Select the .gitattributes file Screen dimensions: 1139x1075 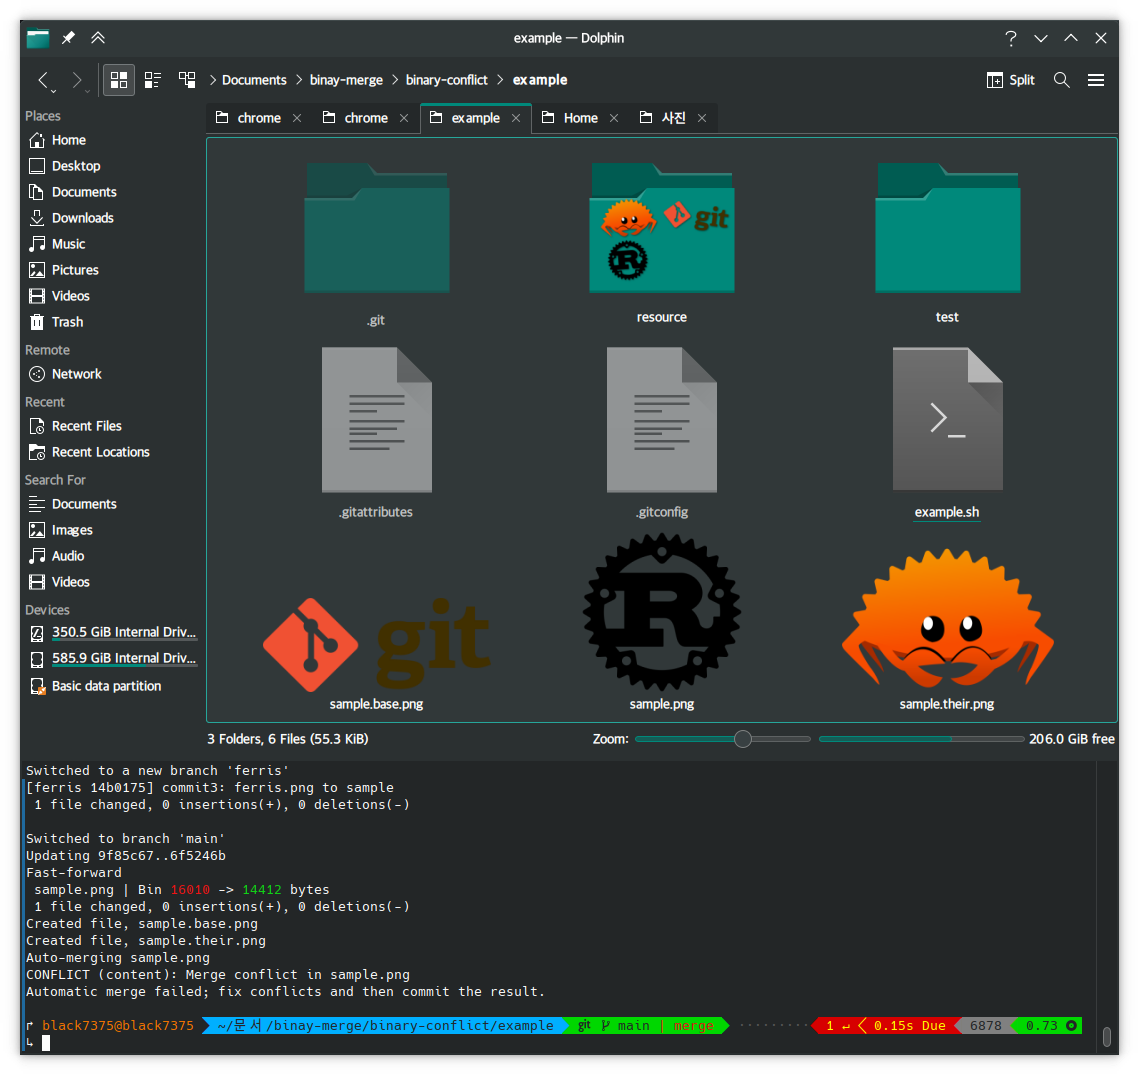click(376, 420)
